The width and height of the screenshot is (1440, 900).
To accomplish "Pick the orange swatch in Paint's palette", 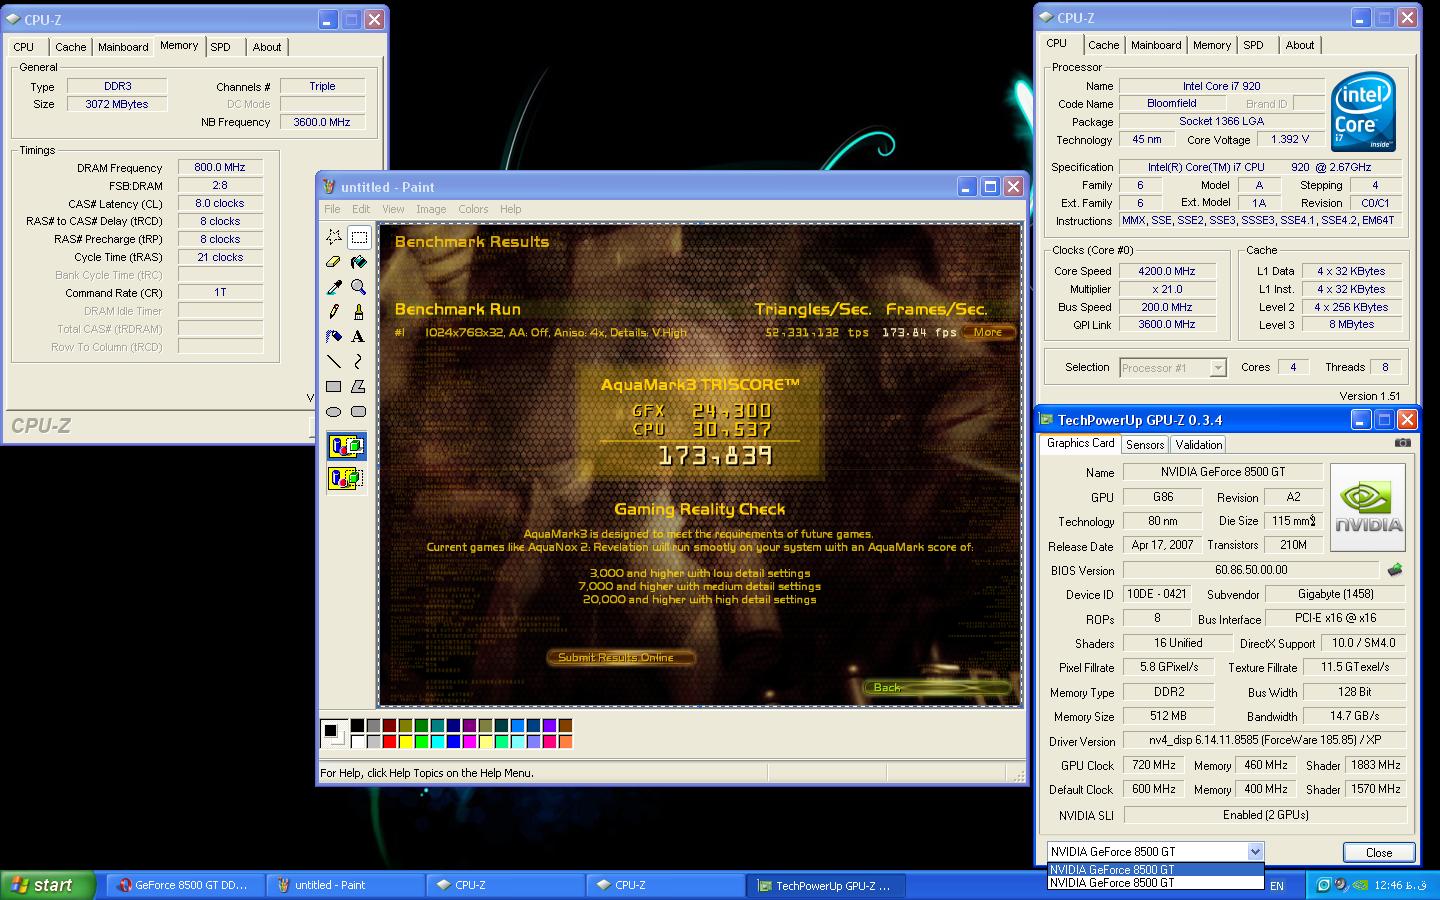I will 565,742.
